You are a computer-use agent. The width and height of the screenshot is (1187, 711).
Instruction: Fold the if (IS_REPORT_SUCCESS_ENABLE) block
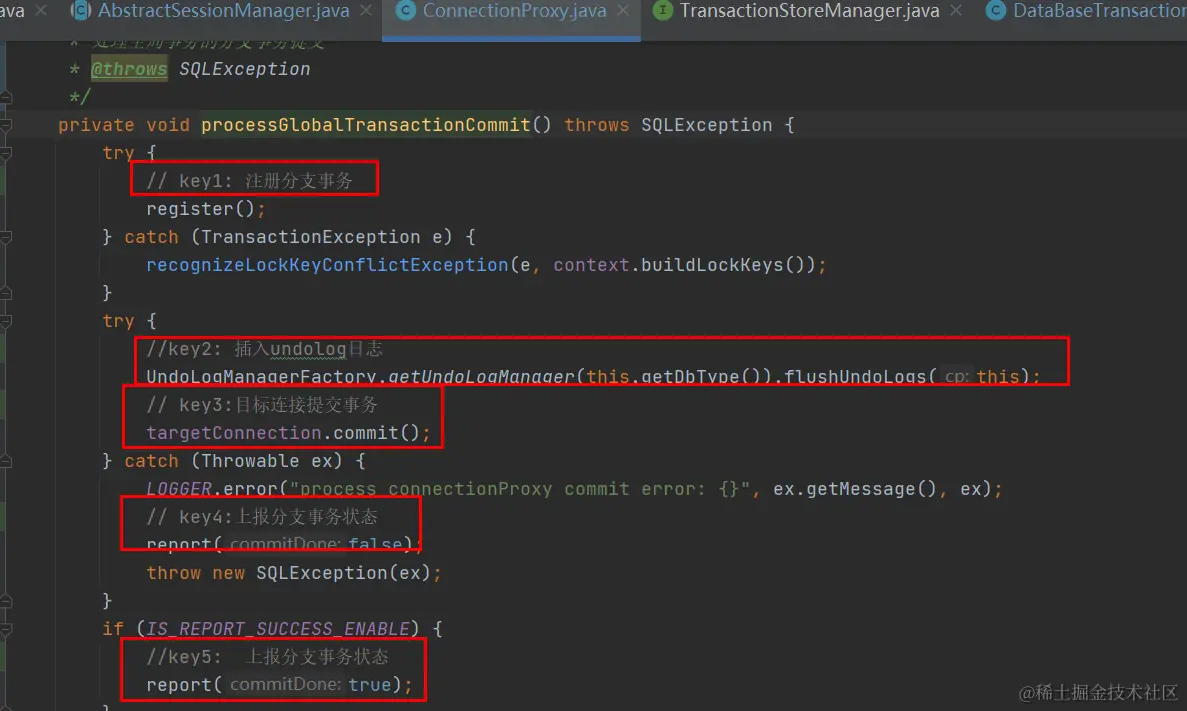point(6,629)
